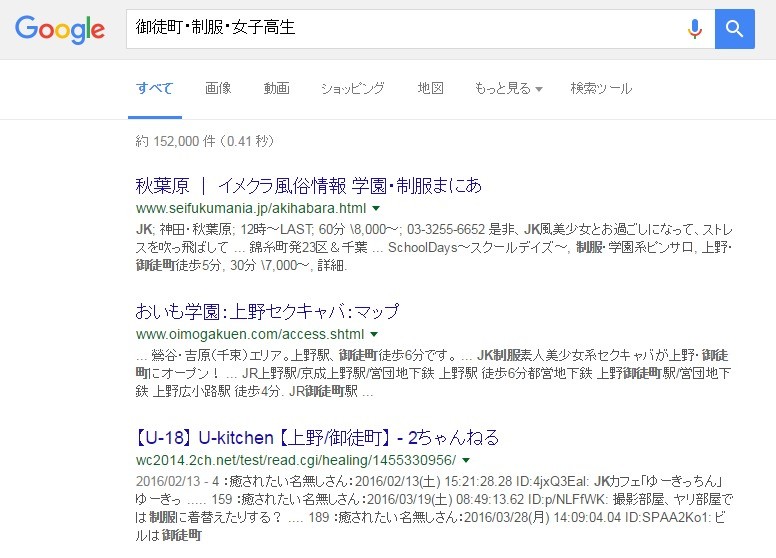The height and width of the screenshot is (558, 776).
Task: Select the すべて tab
Action: coord(154,89)
